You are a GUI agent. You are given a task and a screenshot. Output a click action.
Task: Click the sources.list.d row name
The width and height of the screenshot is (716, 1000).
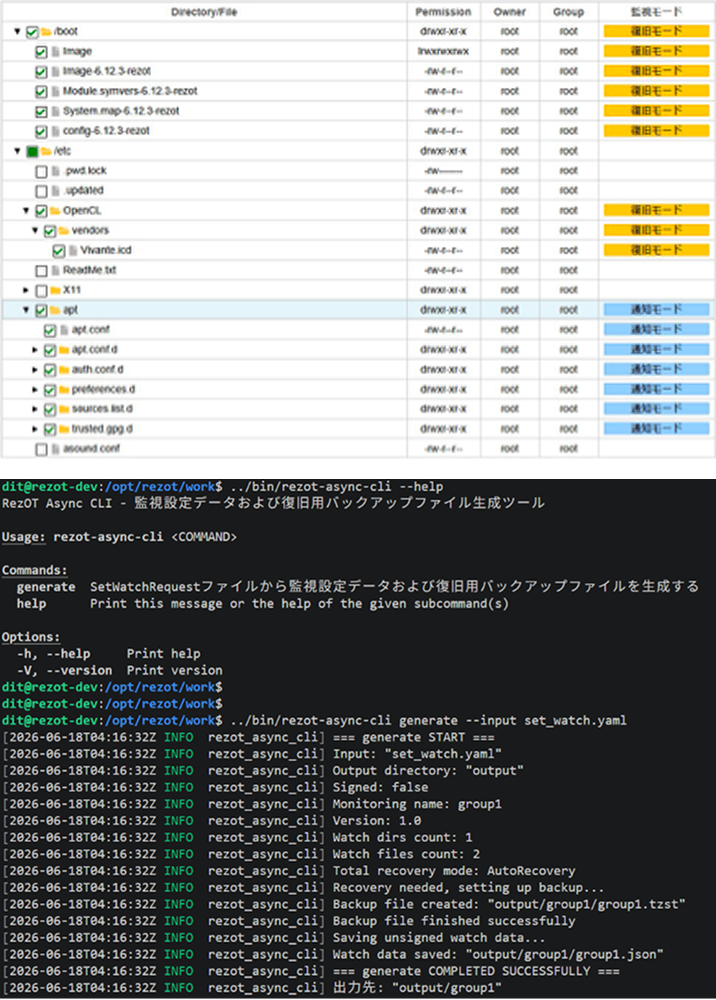click(102, 409)
